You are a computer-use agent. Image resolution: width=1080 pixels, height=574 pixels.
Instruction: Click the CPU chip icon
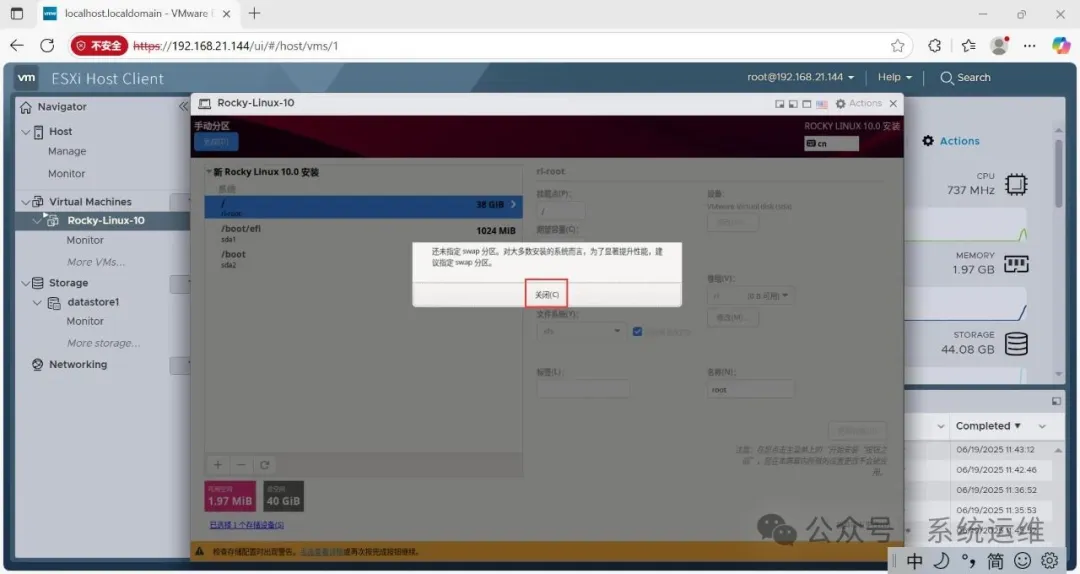[x=1016, y=184]
